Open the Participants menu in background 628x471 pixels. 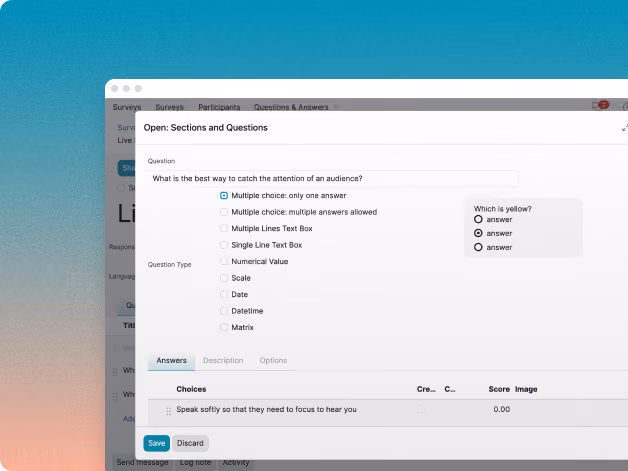219,107
